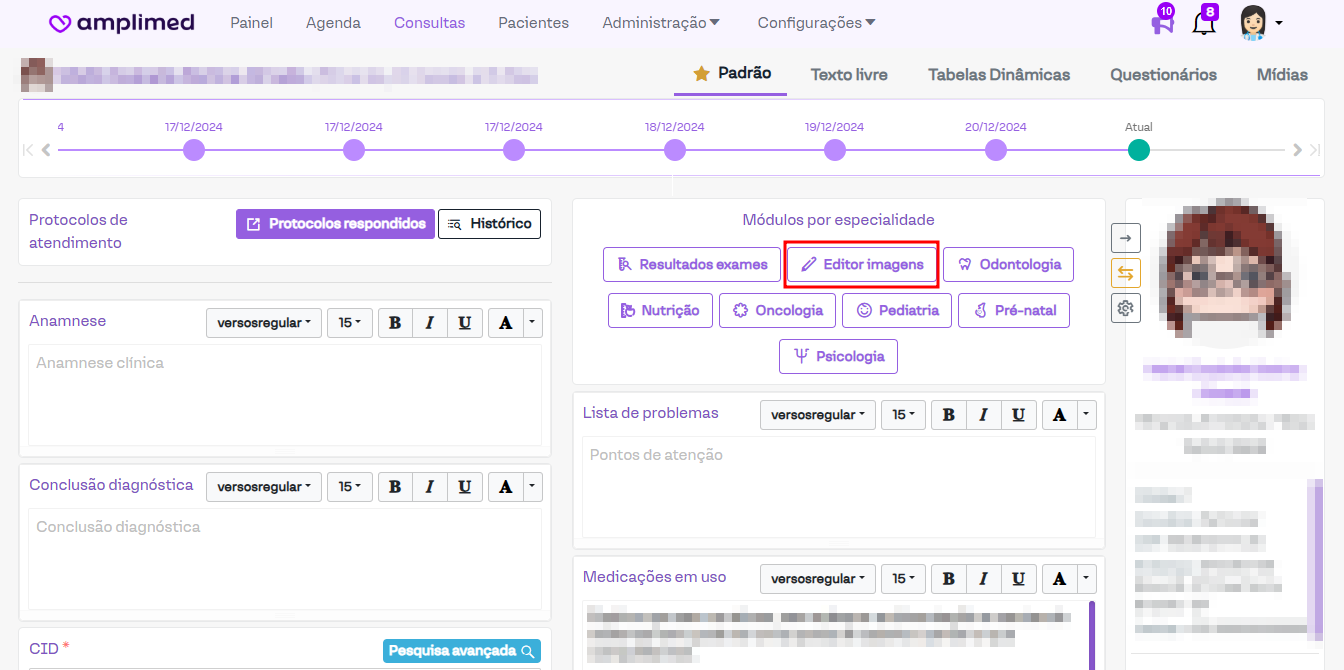Click the Protocolos respondidos button
This screenshot has height=670, width=1344.
click(x=336, y=224)
